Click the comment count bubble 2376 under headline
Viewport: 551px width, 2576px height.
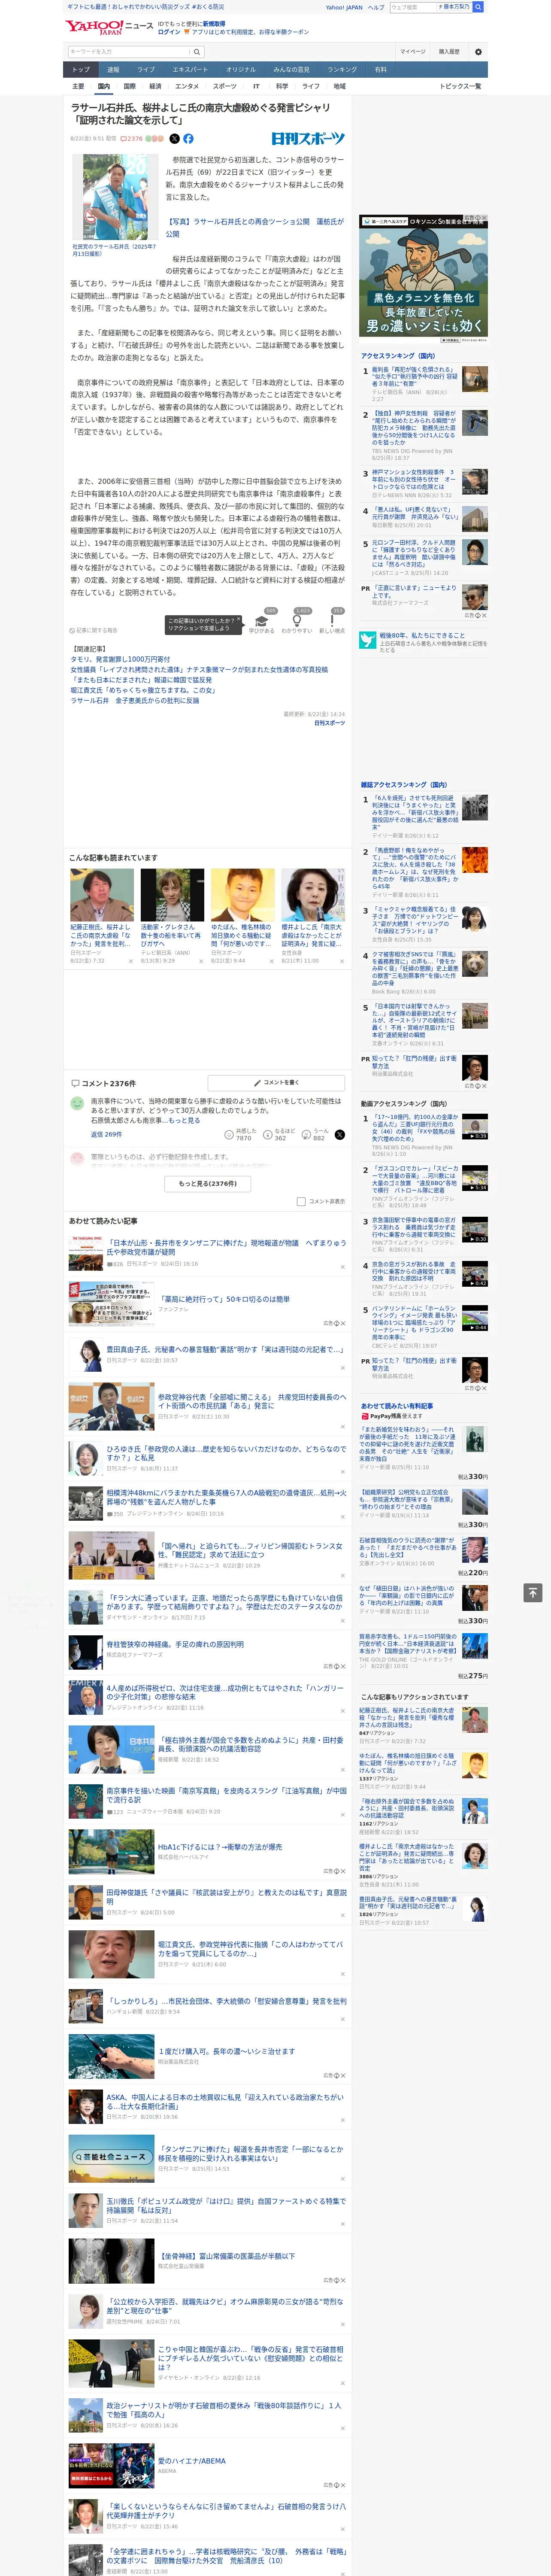click(x=132, y=139)
